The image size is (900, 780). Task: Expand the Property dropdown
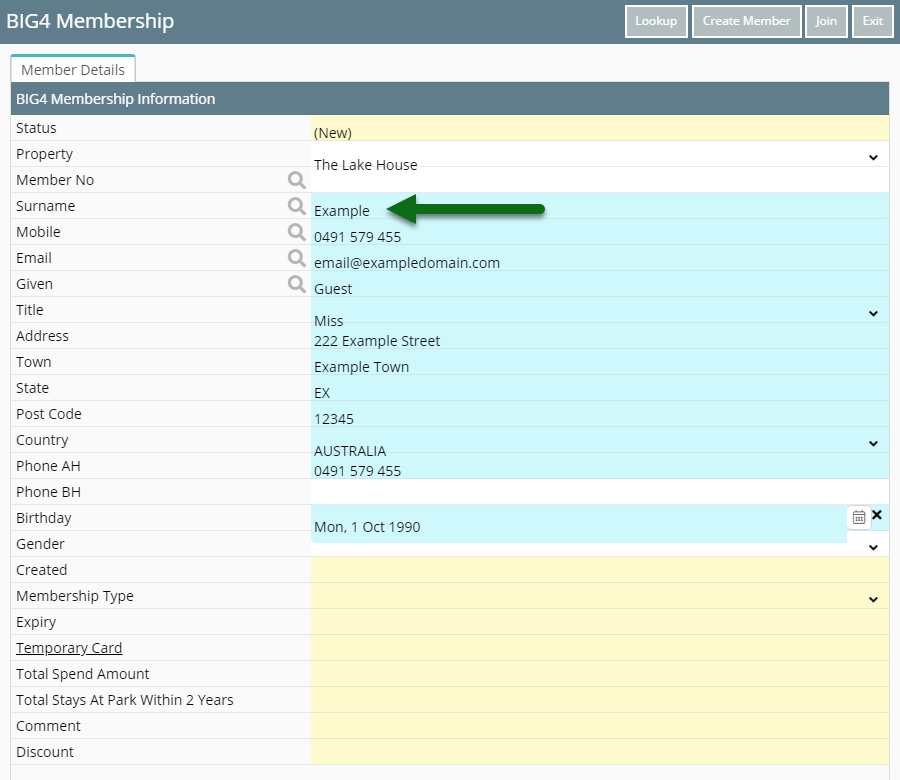(x=873, y=157)
